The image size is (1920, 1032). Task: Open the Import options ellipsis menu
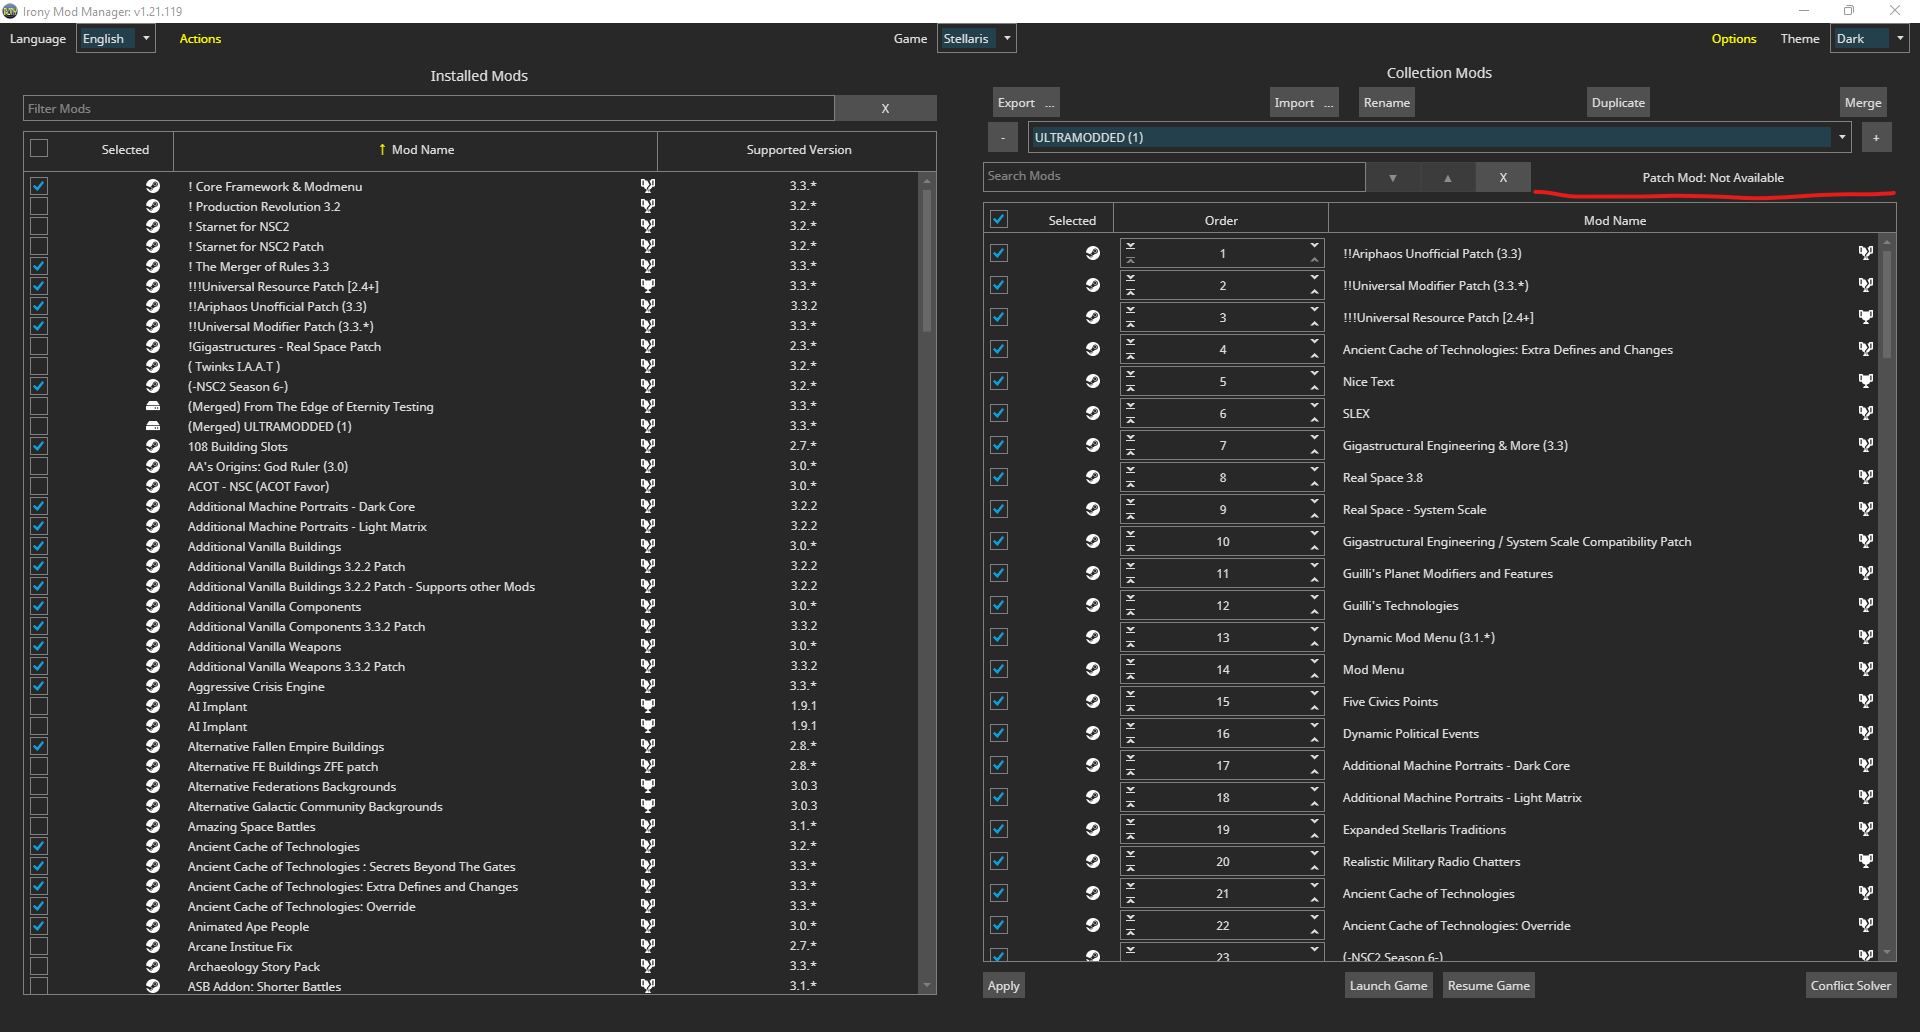1329,103
